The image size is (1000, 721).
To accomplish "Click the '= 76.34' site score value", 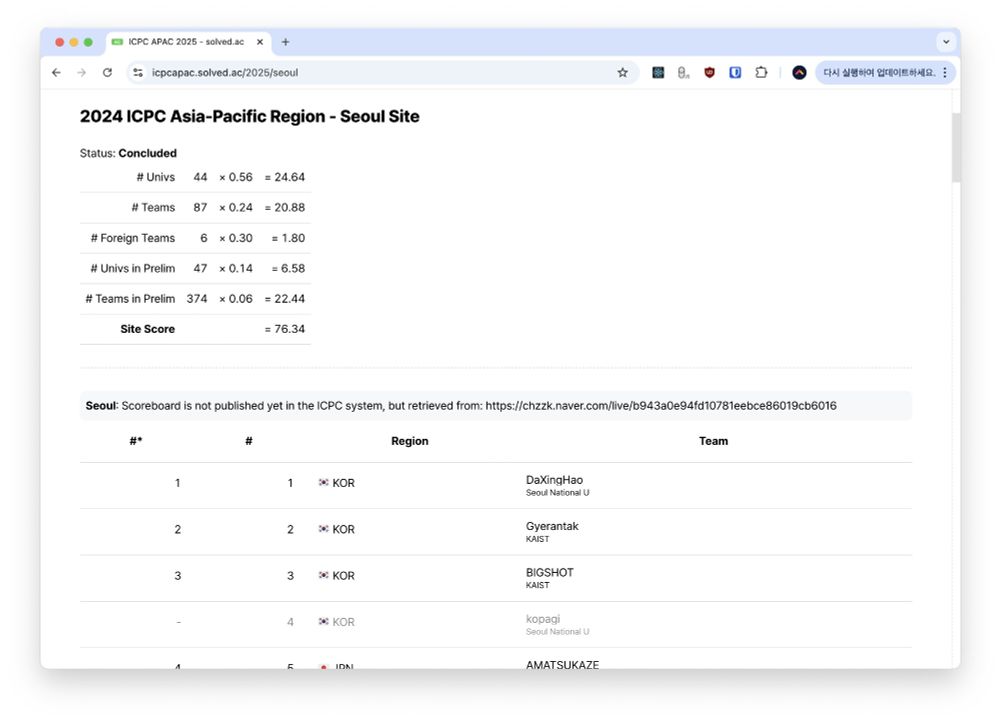I will point(284,329).
